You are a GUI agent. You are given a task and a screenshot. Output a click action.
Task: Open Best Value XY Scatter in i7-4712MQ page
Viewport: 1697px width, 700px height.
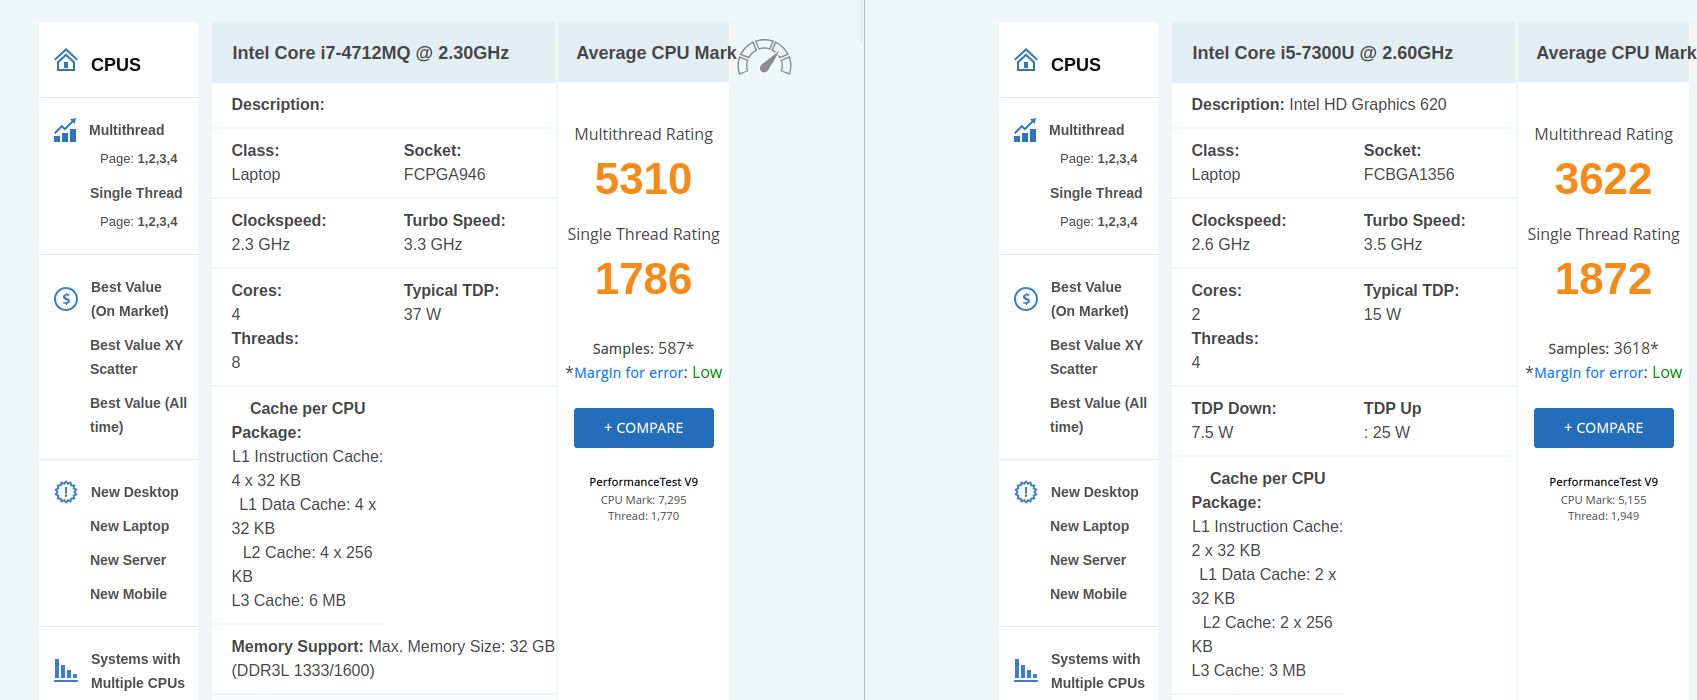coord(137,357)
